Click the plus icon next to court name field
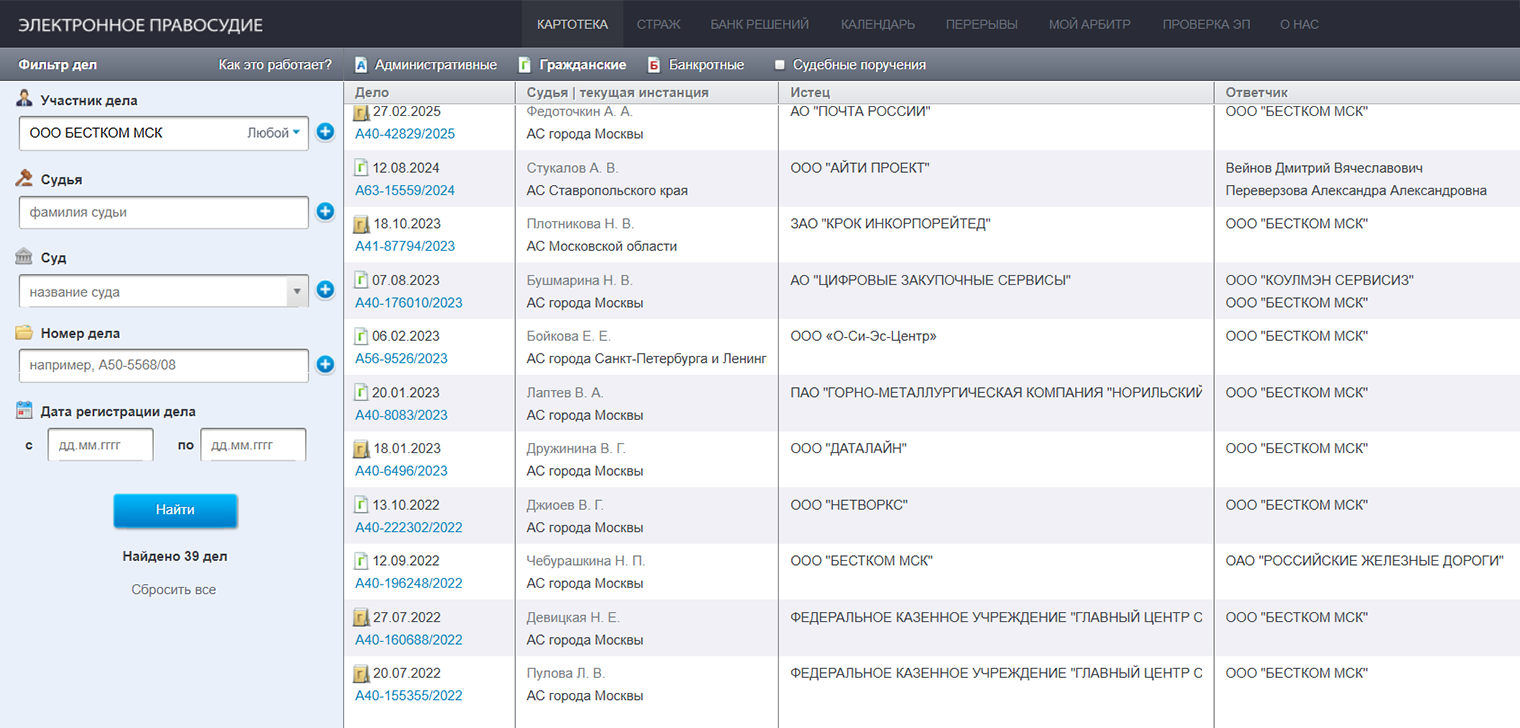Screen dimensions: 1520x728 [325, 290]
